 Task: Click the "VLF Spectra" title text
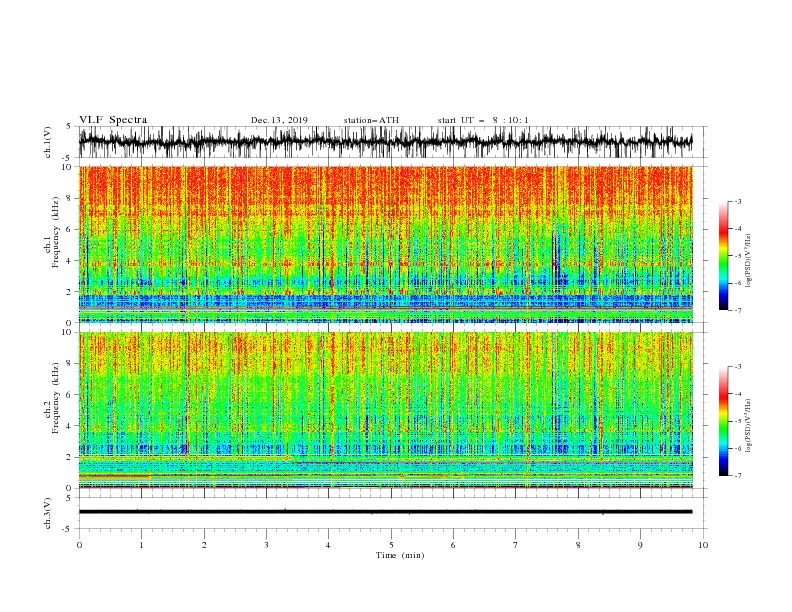click(x=113, y=120)
